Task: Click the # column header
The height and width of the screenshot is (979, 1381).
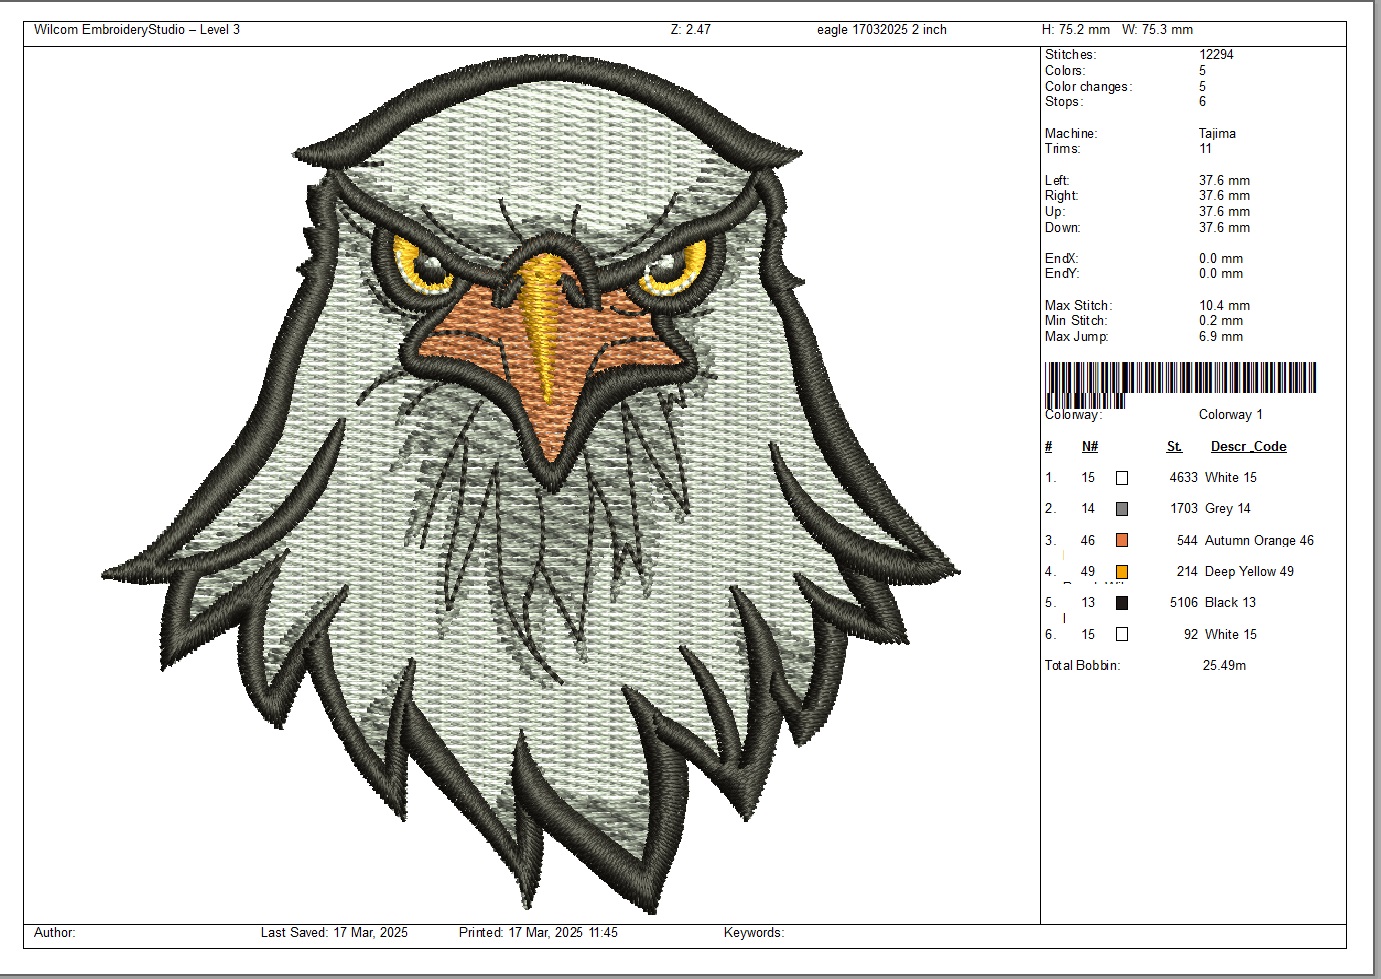Action: (x=1049, y=447)
